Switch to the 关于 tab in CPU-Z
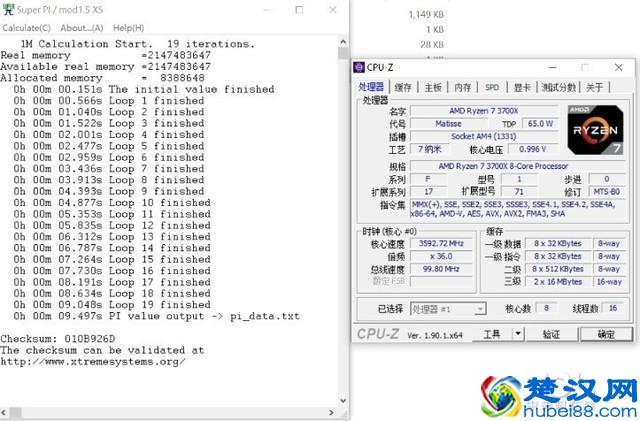This screenshot has height=421, width=640. (x=594, y=87)
